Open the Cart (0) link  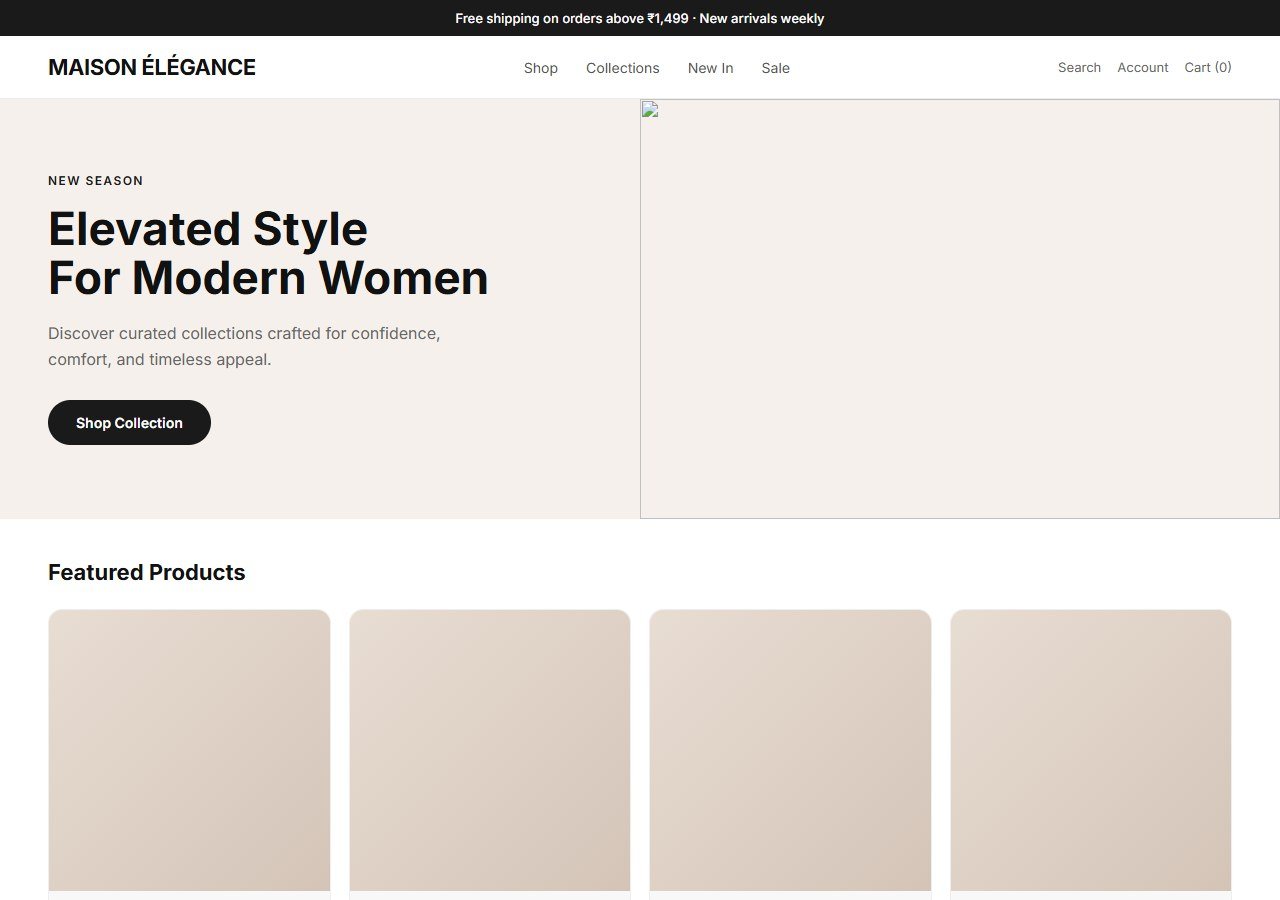click(1208, 67)
